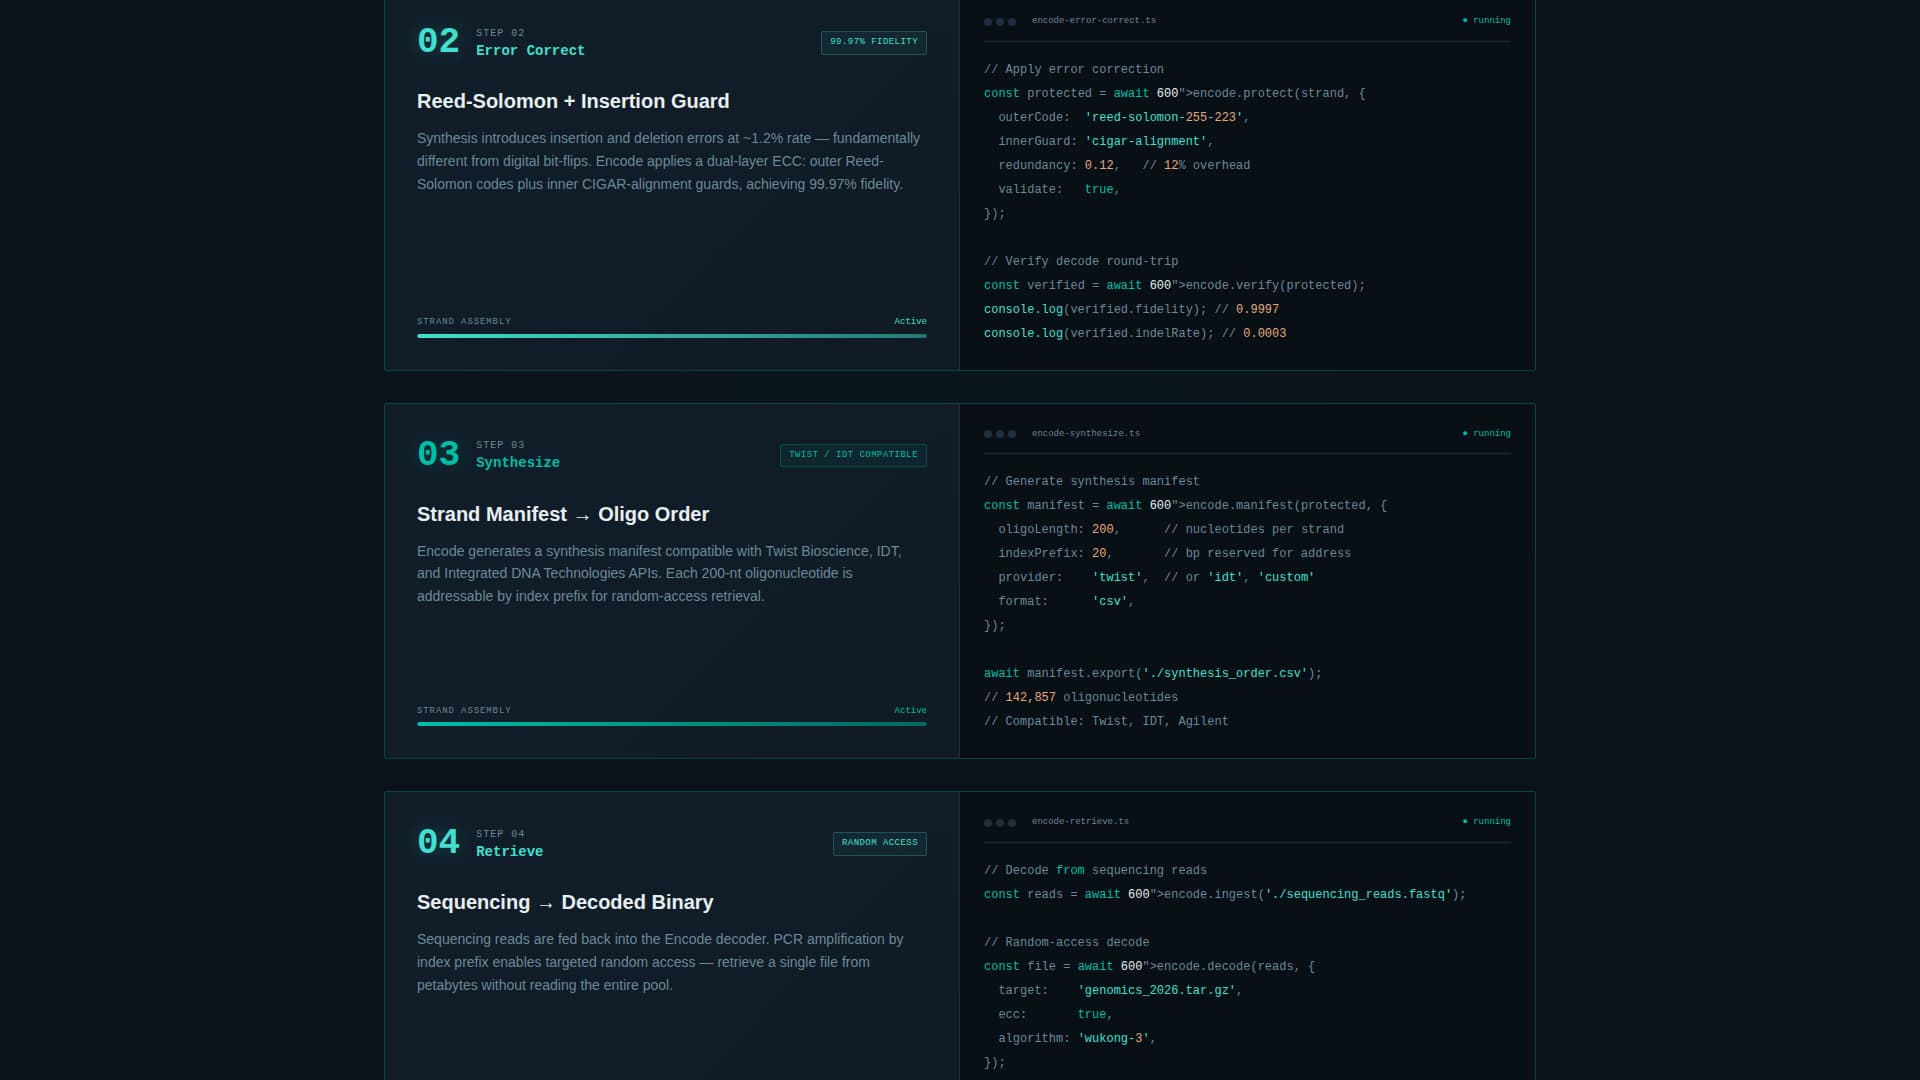Select the encode-error-correct.ts file name

point(1093,20)
